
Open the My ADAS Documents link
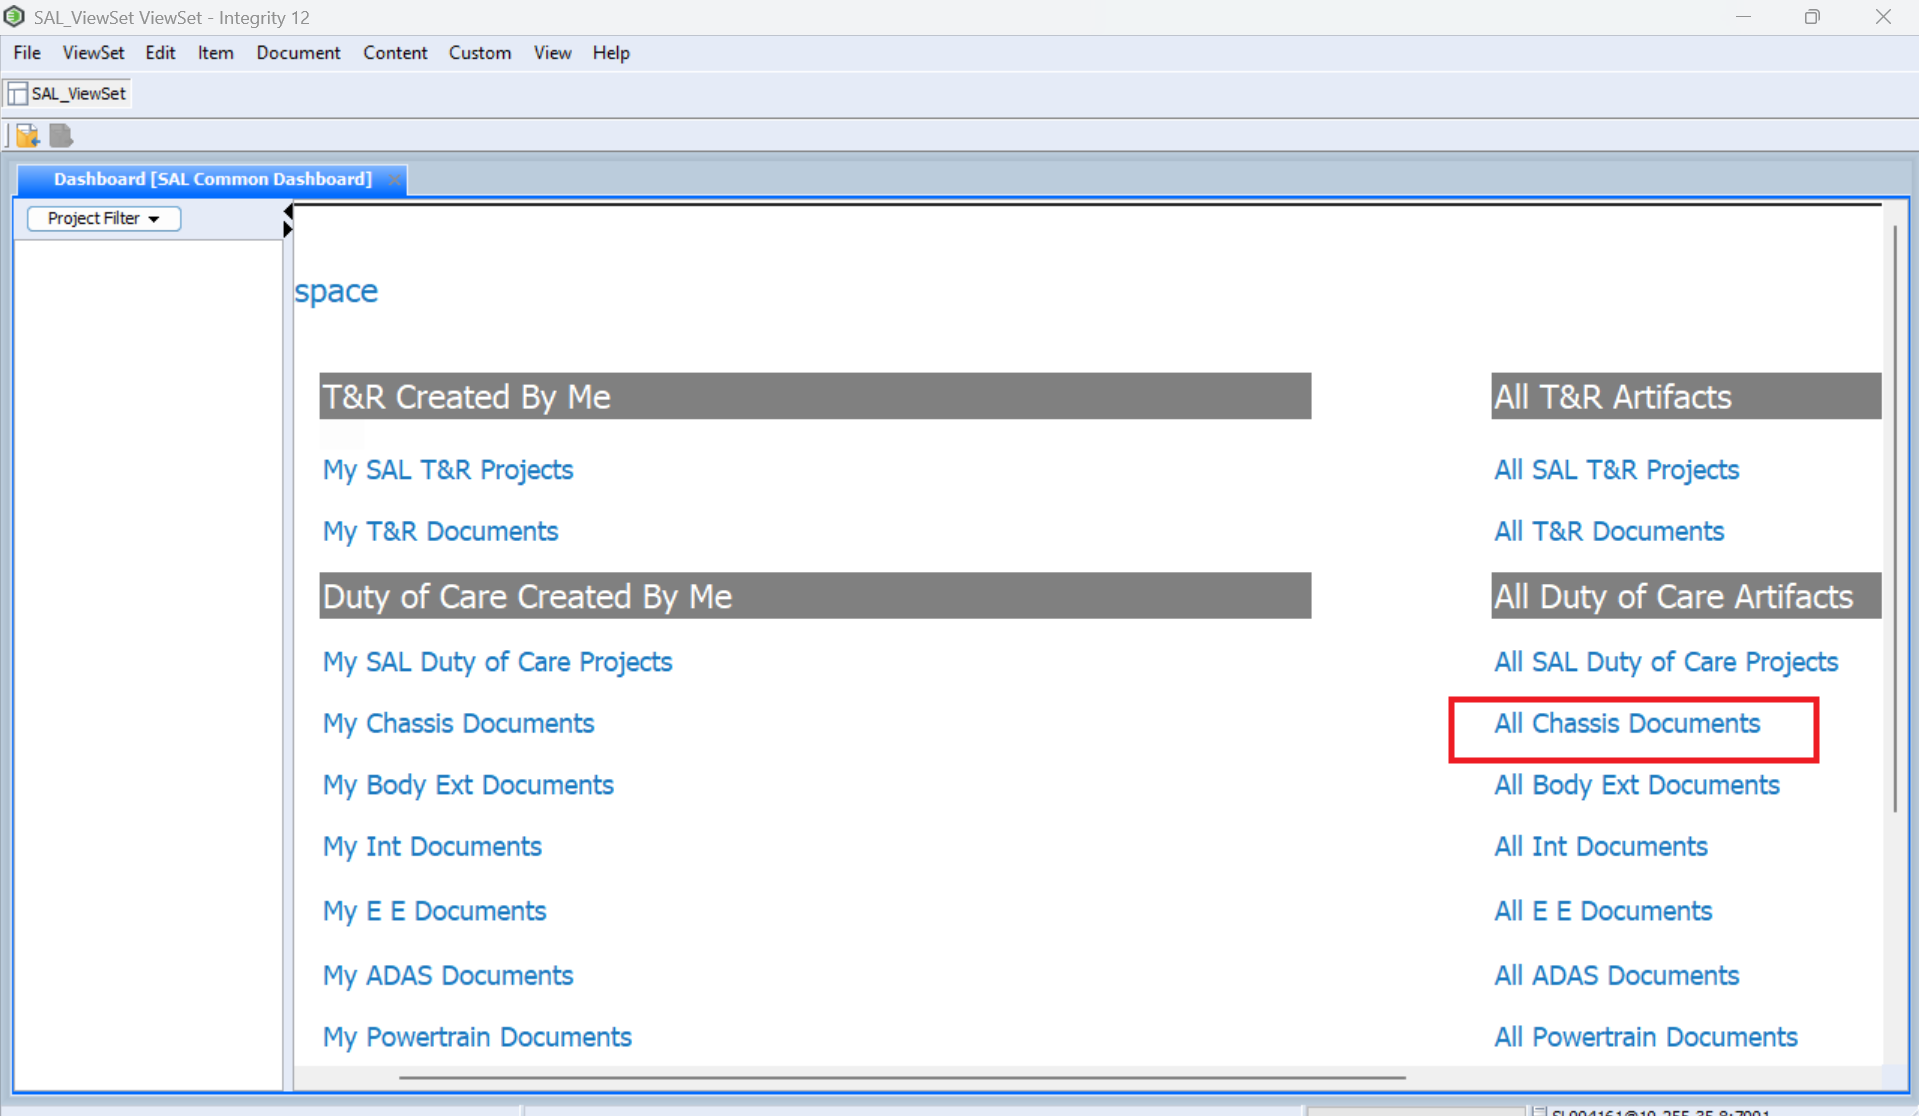(x=447, y=975)
